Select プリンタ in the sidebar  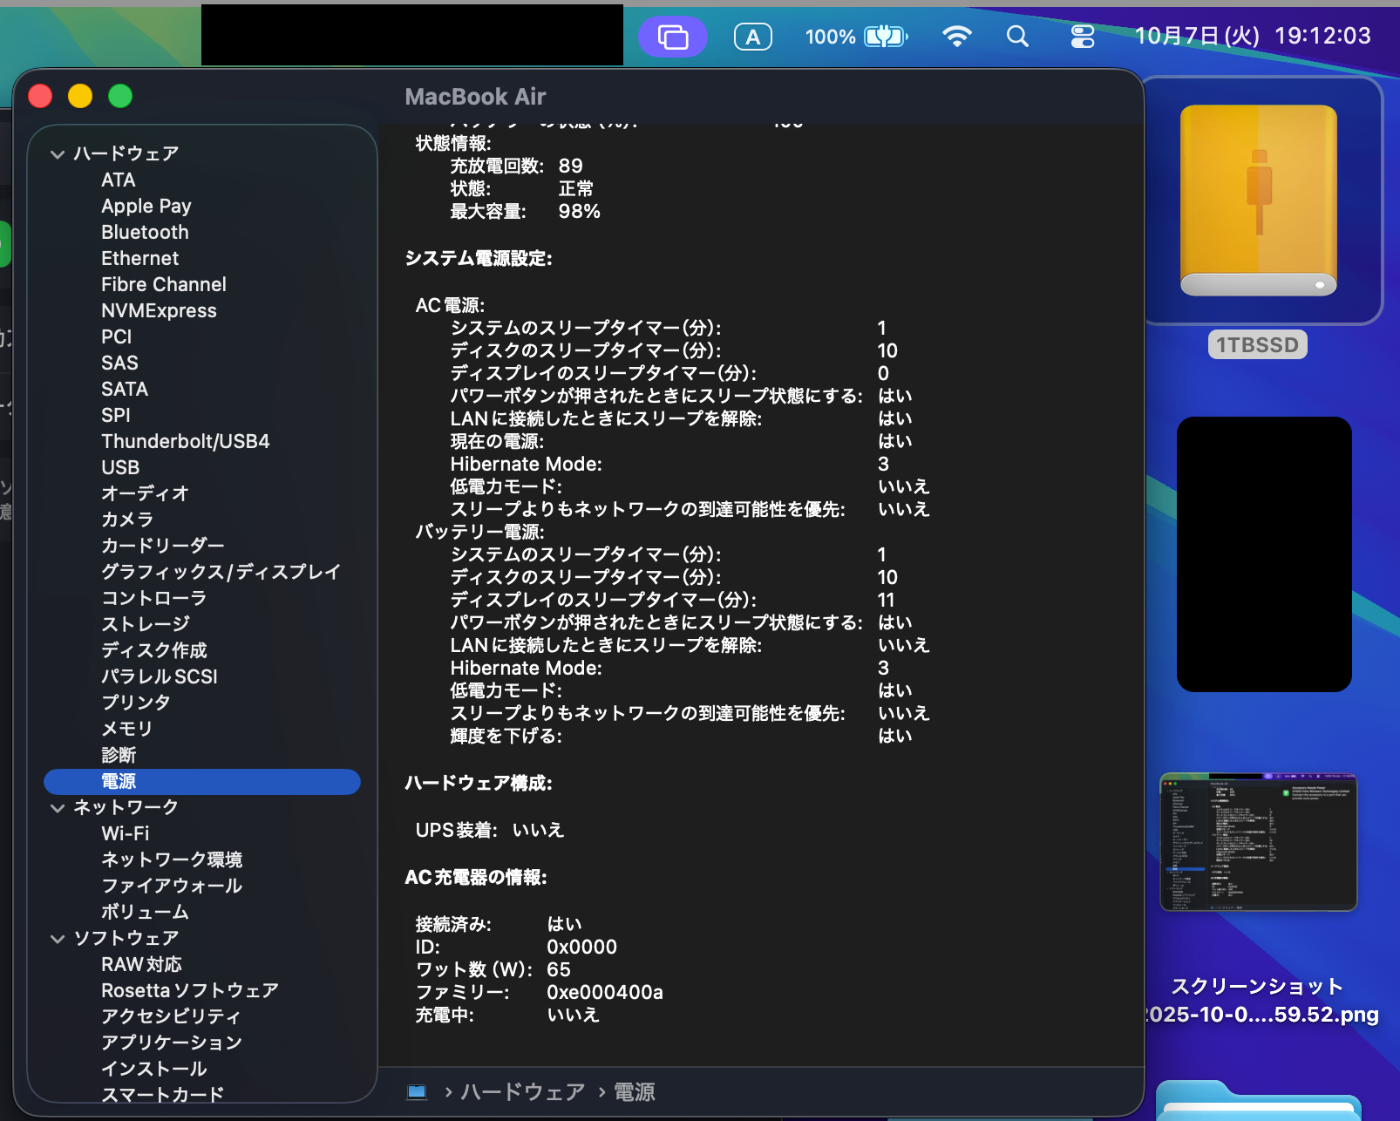tap(136, 702)
